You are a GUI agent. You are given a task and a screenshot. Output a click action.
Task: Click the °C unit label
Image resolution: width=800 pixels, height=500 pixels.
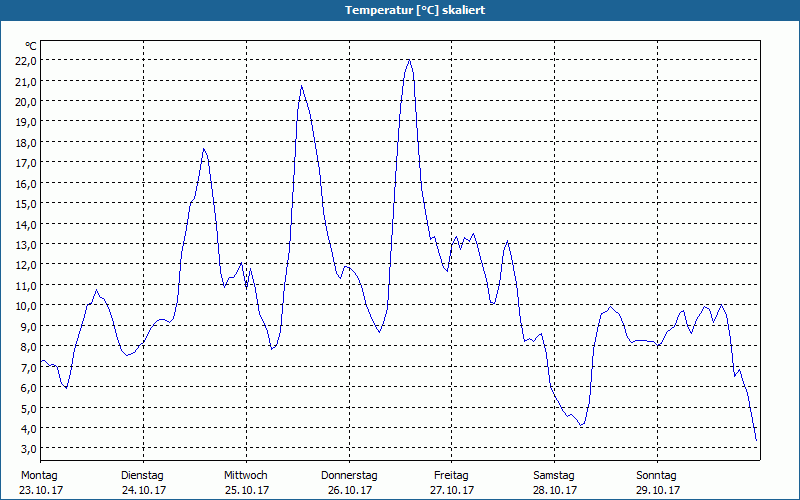pyautogui.click(x=31, y=46)
